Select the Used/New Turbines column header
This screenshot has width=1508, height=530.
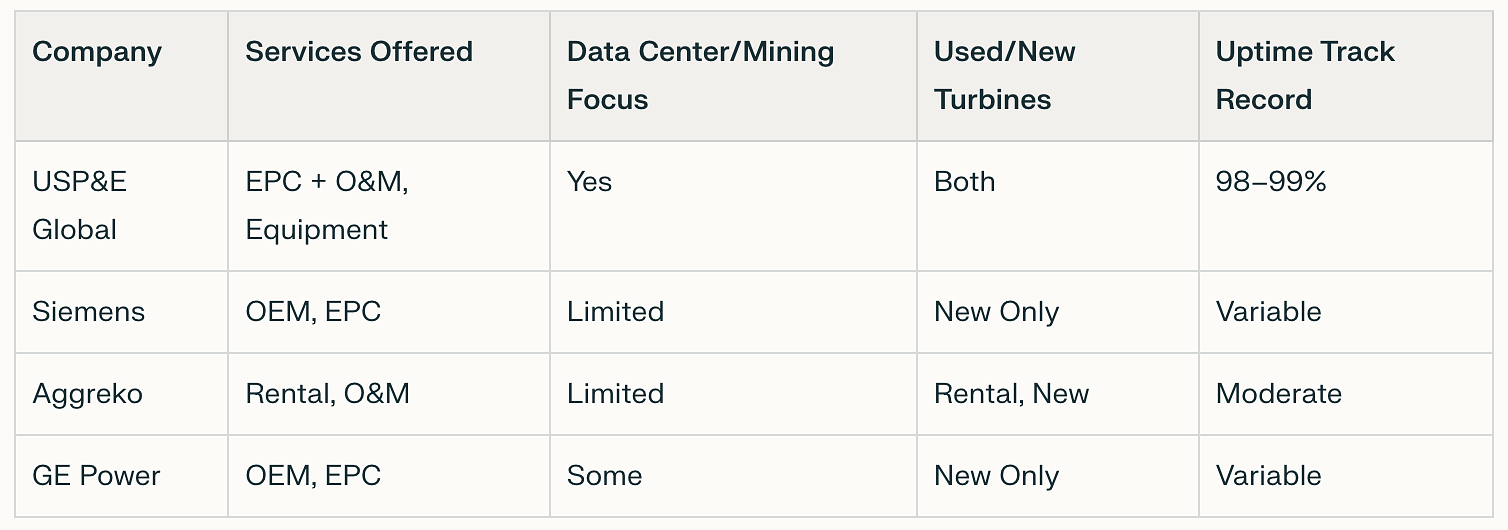pyautogui.click(x=1004, y=76)
